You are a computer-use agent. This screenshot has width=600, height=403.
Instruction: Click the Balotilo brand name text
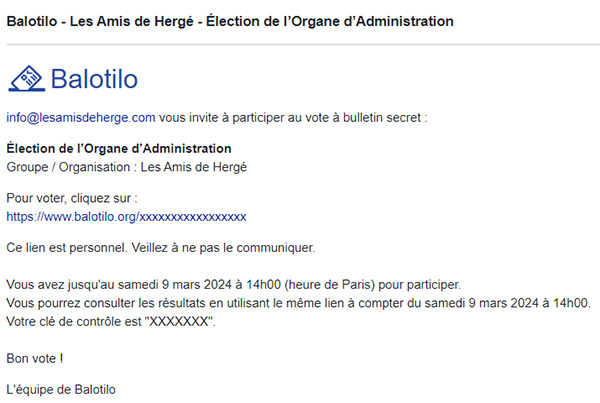[94, 79]
